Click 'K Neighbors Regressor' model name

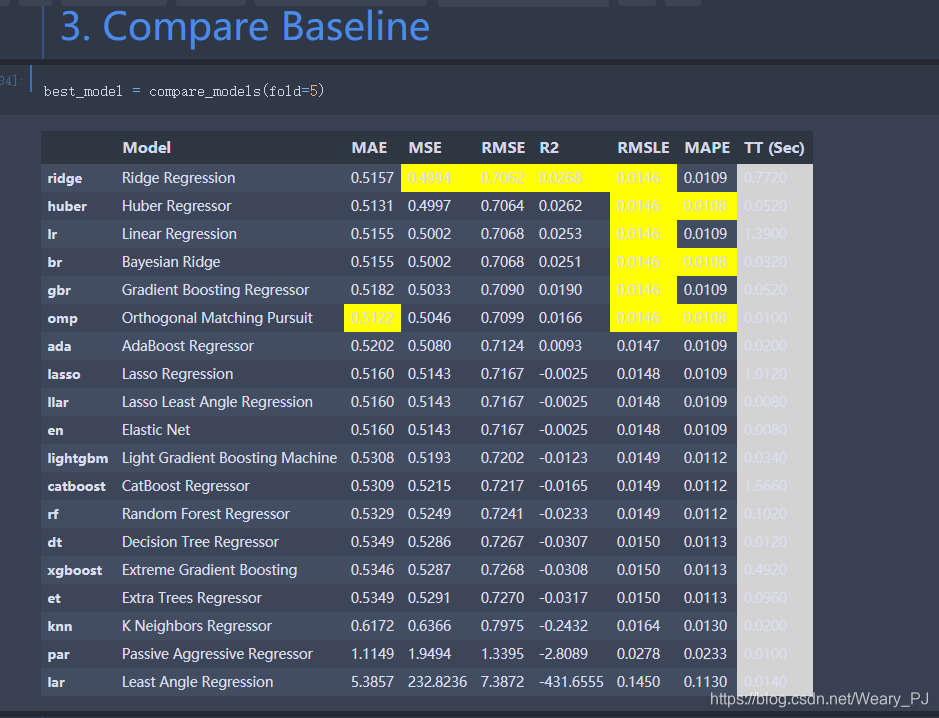(196, 626)
